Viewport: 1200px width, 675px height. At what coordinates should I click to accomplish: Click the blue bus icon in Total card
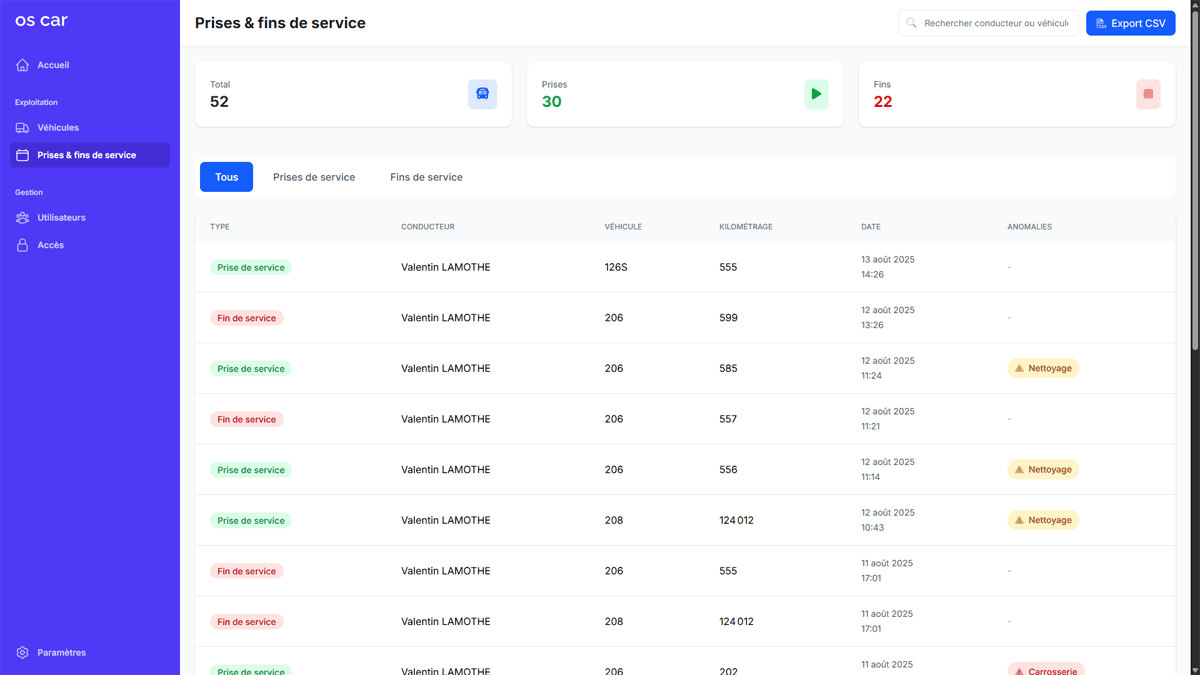482,94
